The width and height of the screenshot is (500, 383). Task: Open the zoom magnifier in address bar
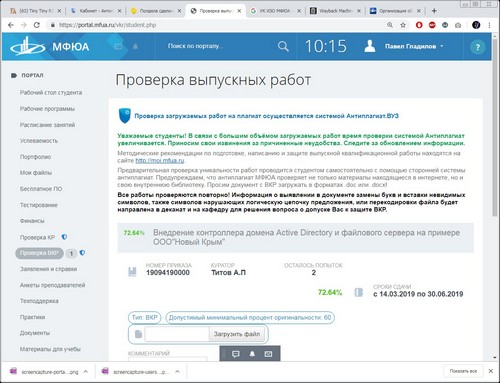pyautogui.click(x=390, y=25)
